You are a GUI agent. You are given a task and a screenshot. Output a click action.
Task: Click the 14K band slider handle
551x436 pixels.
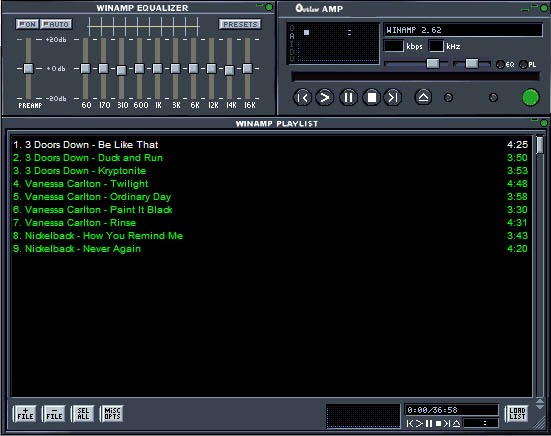pyautogui.click(x=229, y=71)
